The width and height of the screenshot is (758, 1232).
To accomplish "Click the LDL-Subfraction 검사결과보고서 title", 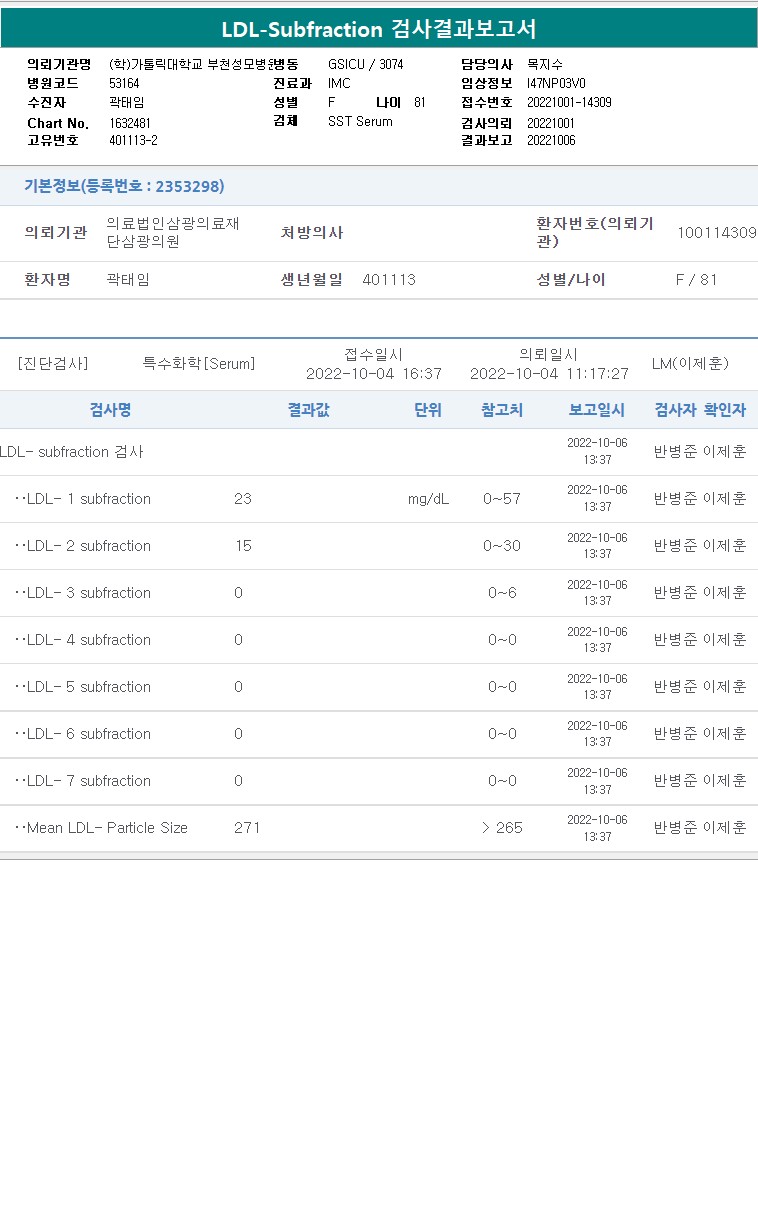I will [x=379, y=29].
